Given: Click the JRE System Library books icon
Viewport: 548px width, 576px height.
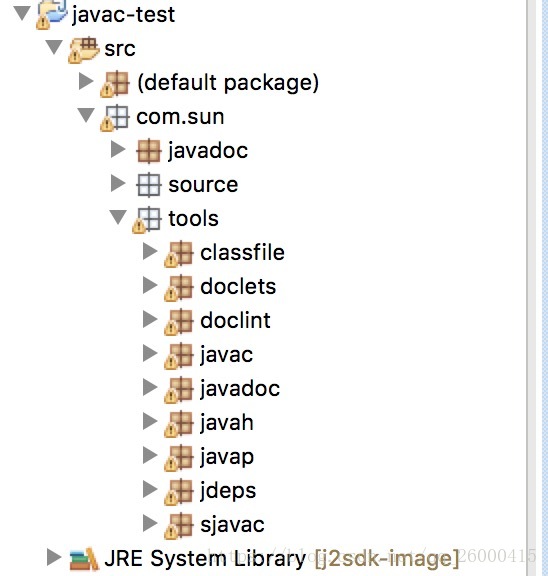Looking at the screenshot, I should (84, 559).
